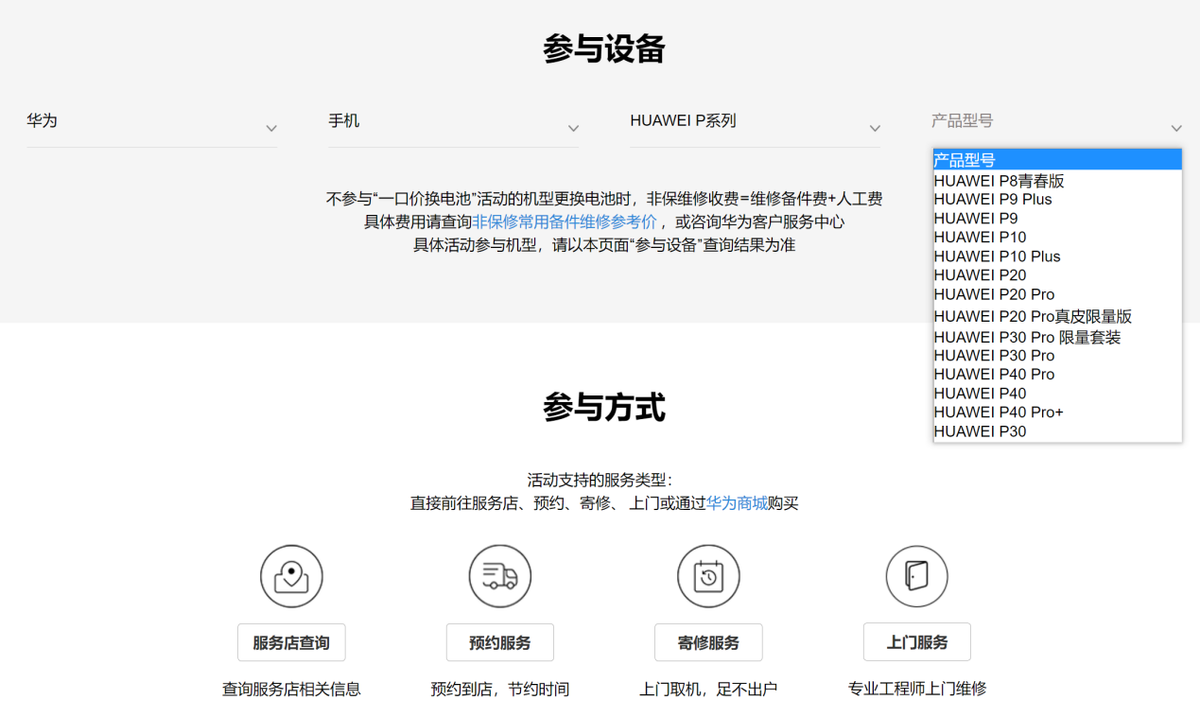Click the text 活动支持的服务类型

599,480
